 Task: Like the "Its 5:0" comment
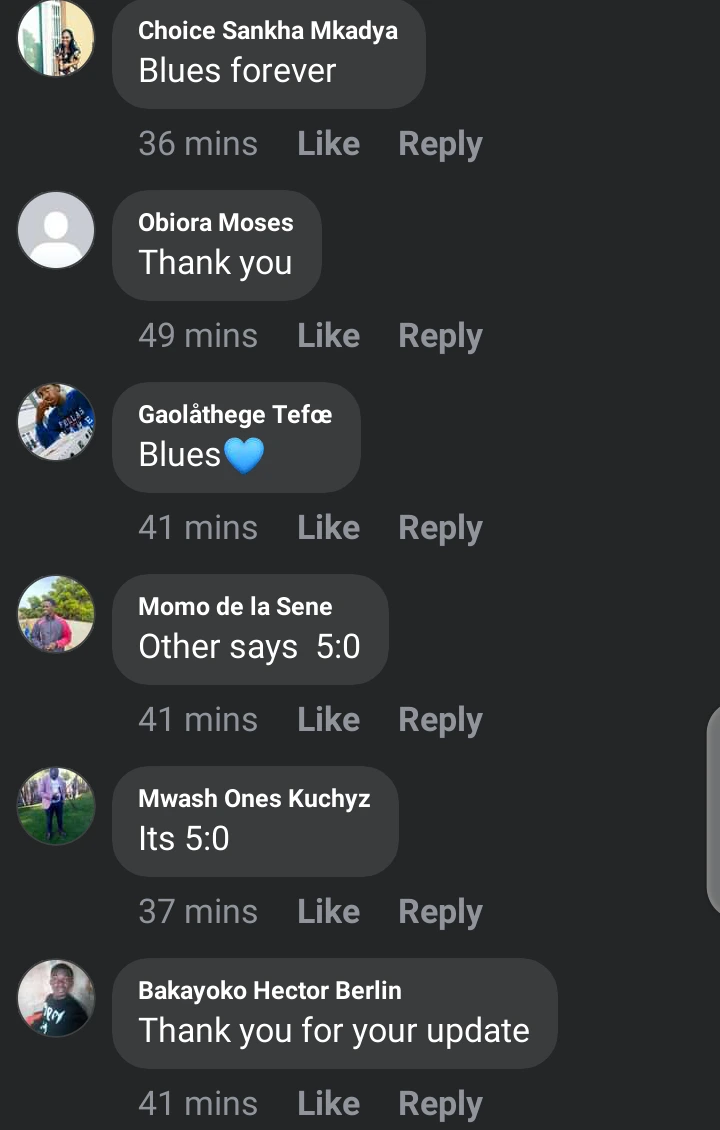pos(329,912)
